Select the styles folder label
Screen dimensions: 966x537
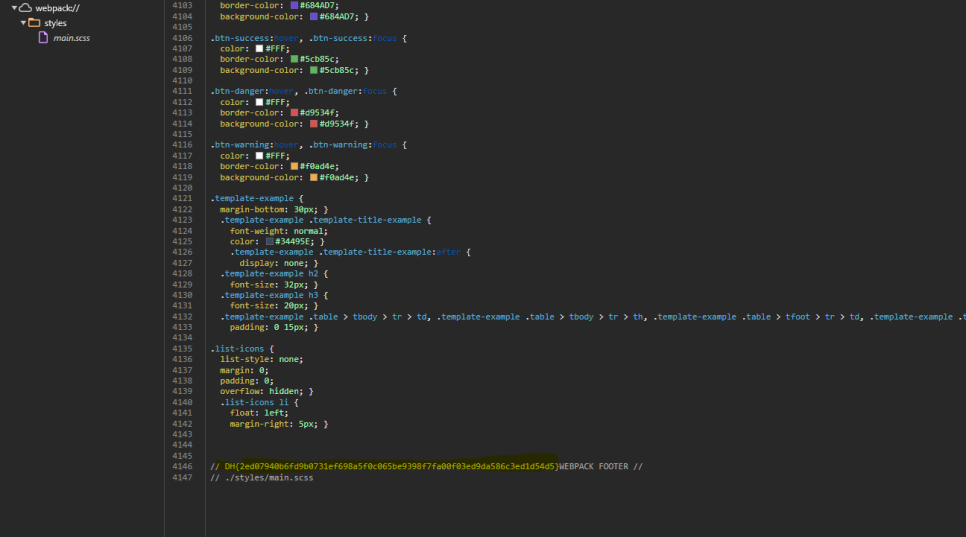[x=55, y=23]
